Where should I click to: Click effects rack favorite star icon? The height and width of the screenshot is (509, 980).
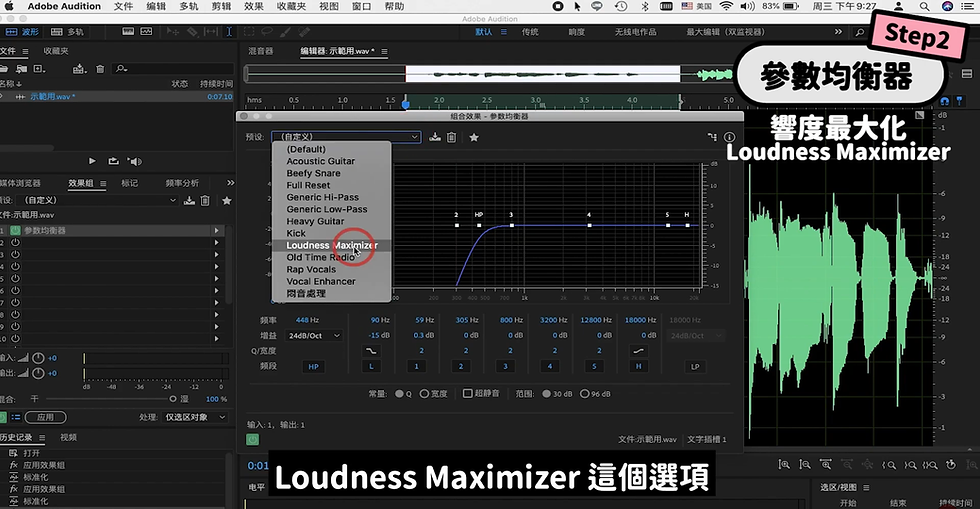tap(226, 200)
